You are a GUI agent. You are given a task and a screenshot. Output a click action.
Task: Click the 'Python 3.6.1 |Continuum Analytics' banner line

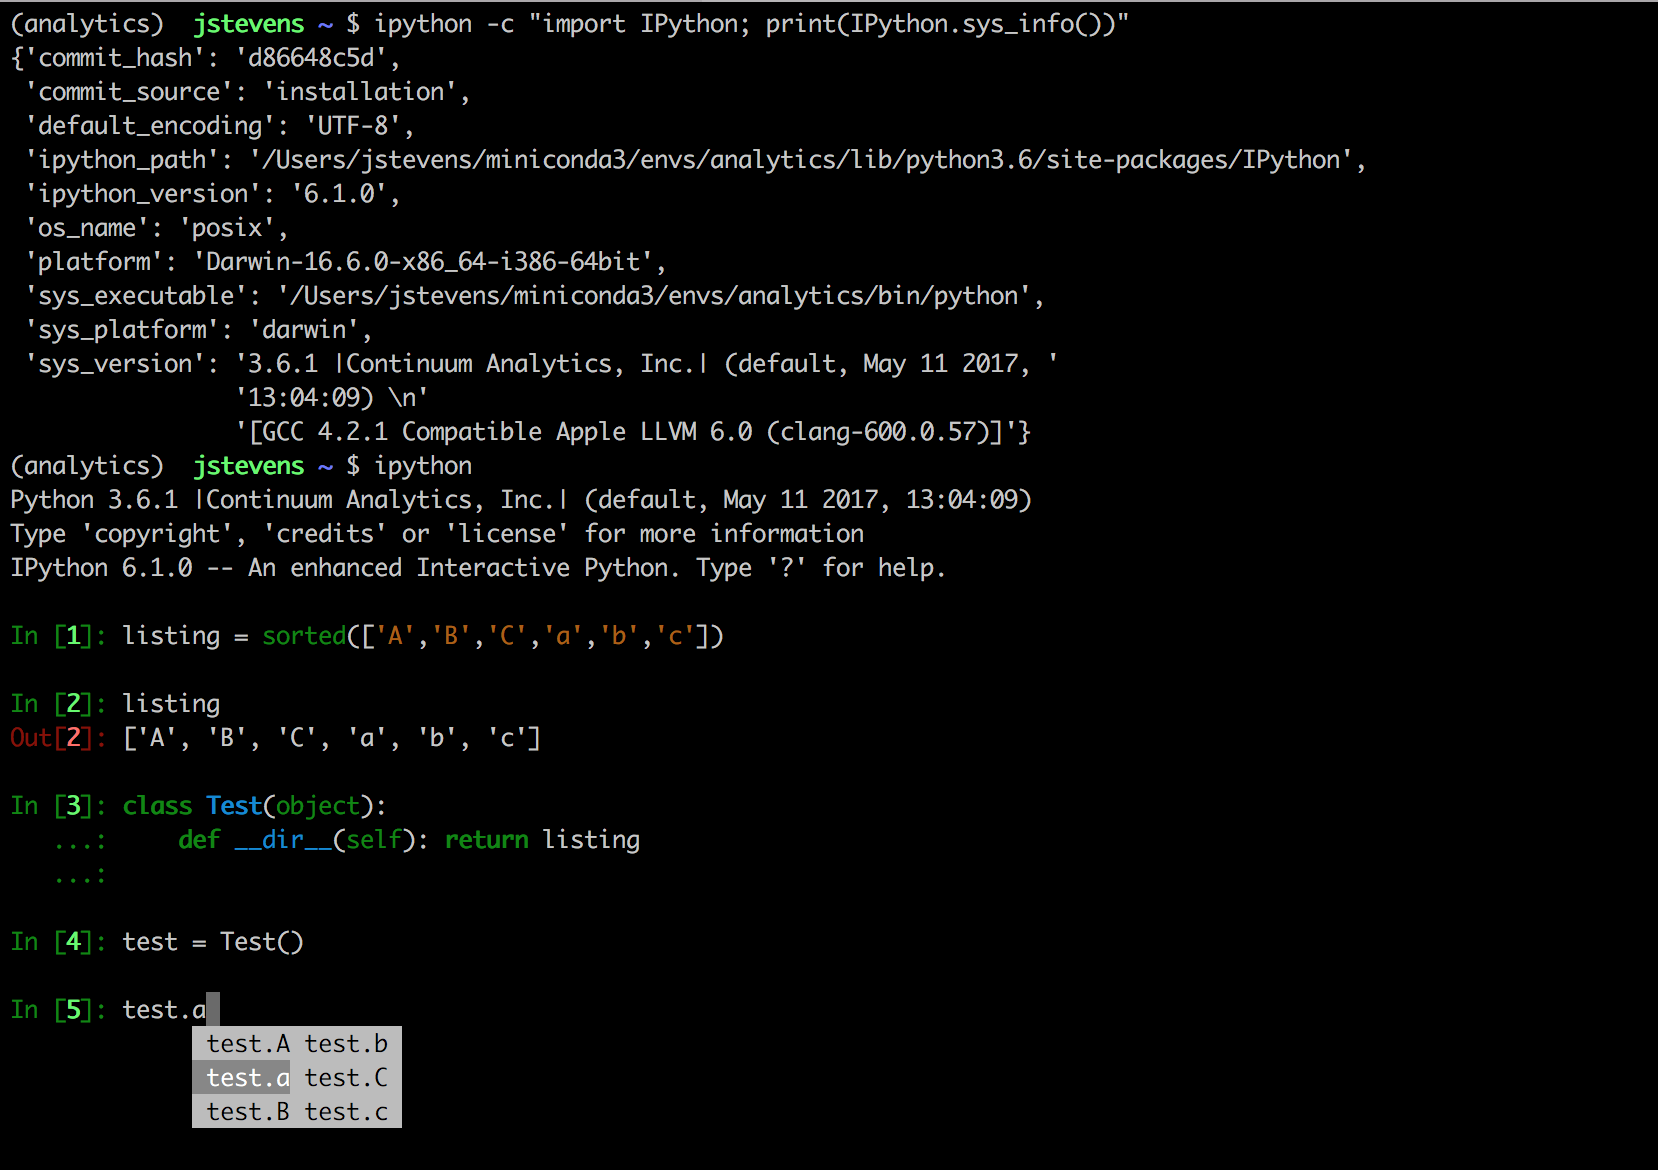(521, 500)
